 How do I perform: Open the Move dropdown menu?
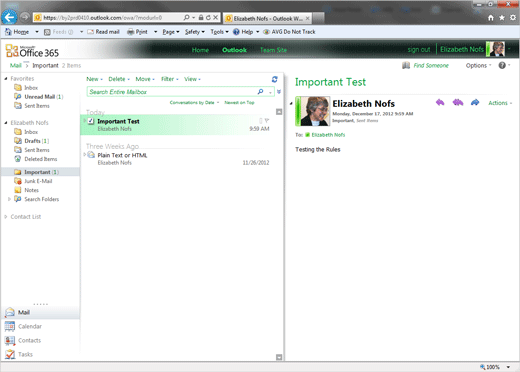click(x=145, y=79)
